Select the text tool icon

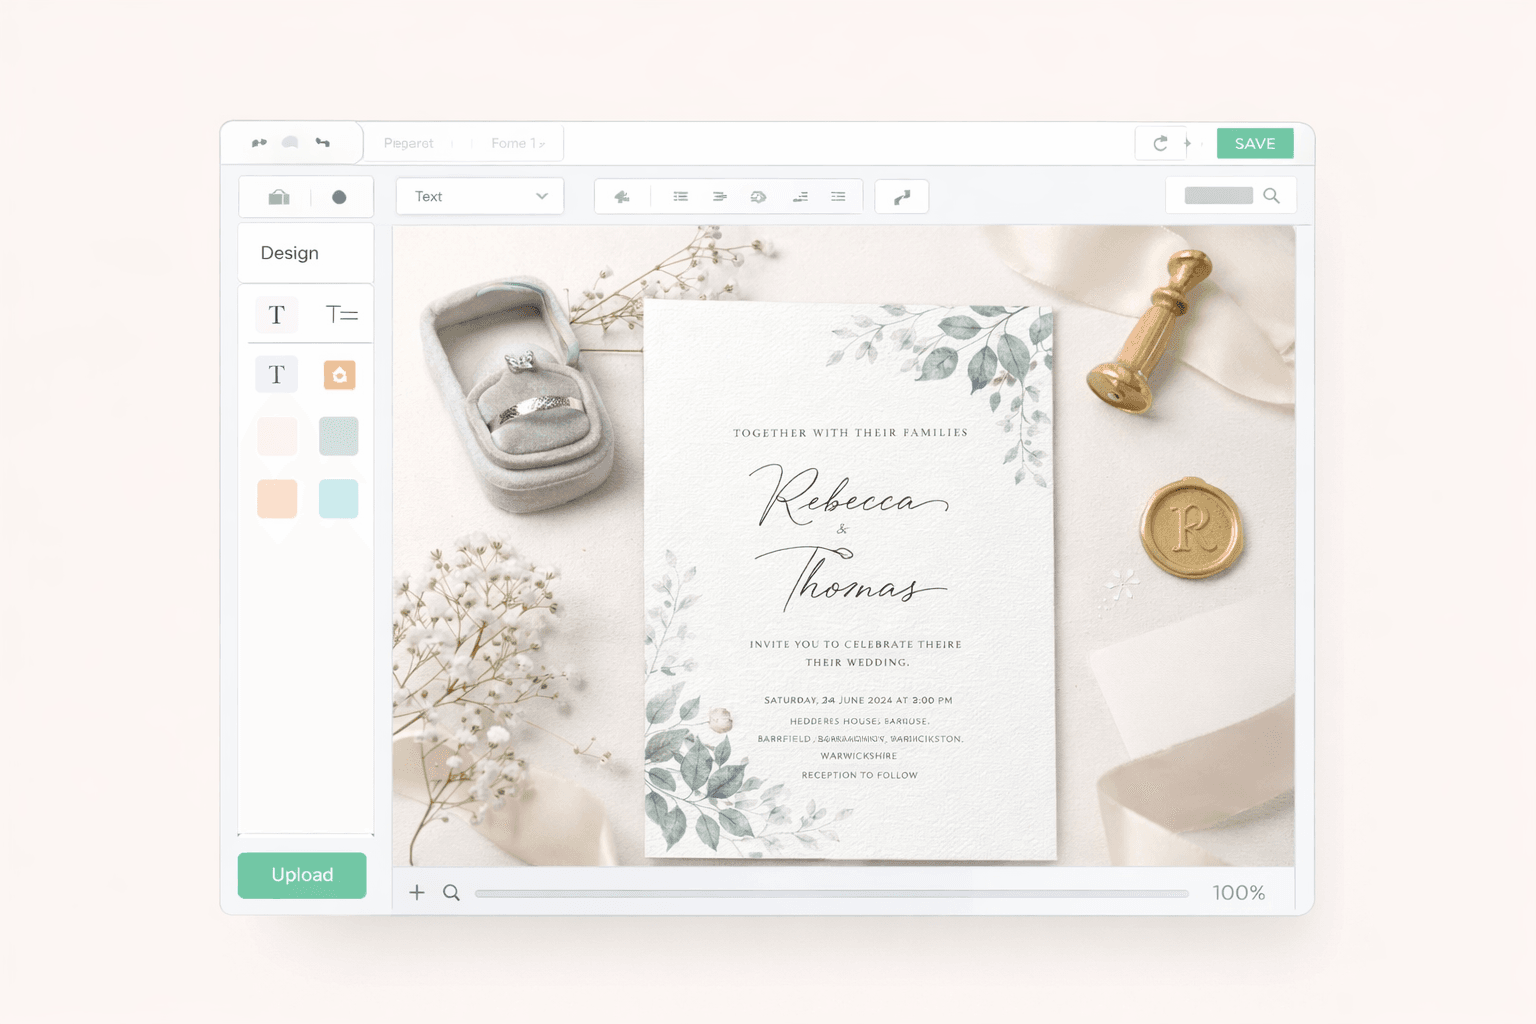pos(277,315)
